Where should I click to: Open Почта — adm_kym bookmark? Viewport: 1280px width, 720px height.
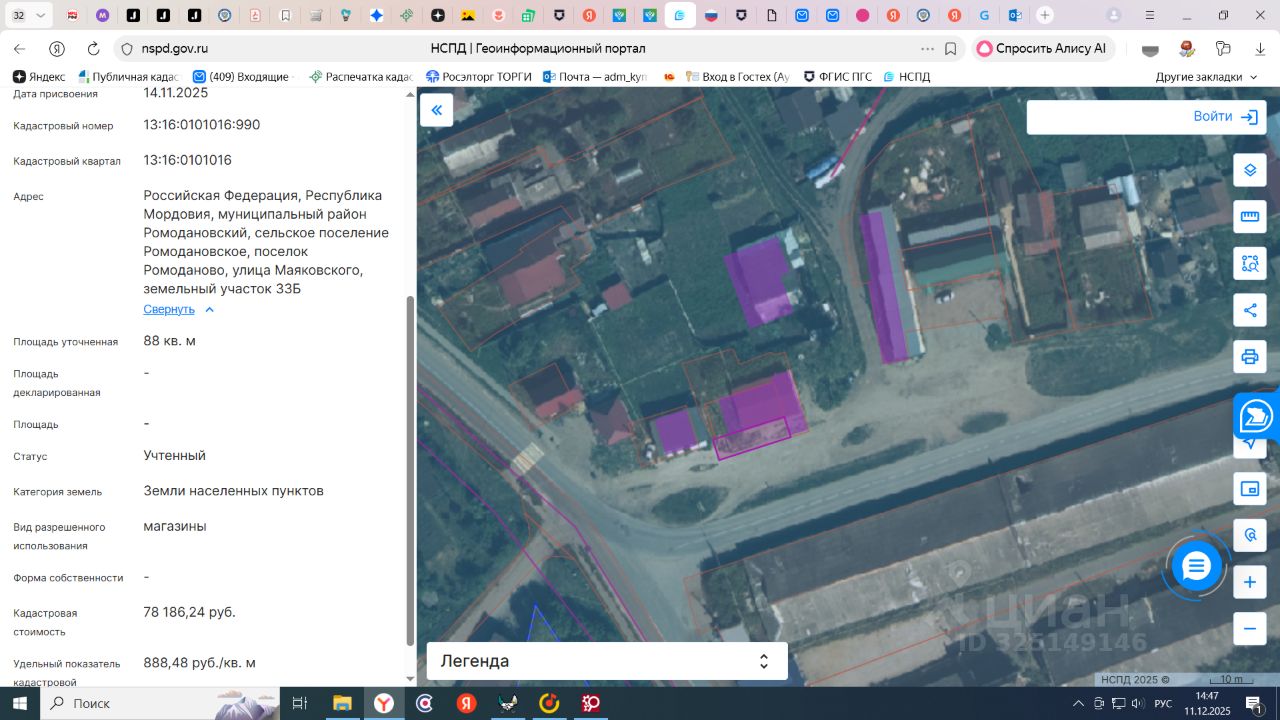pos(595,77)
